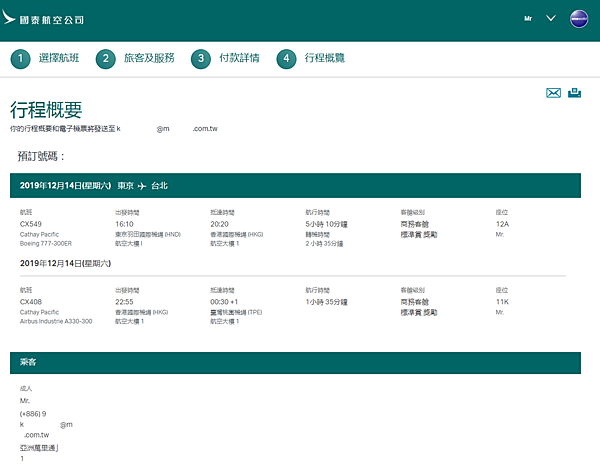Select flight number CX549
Viewport: 600px width, 465px height.
point(31,224)
